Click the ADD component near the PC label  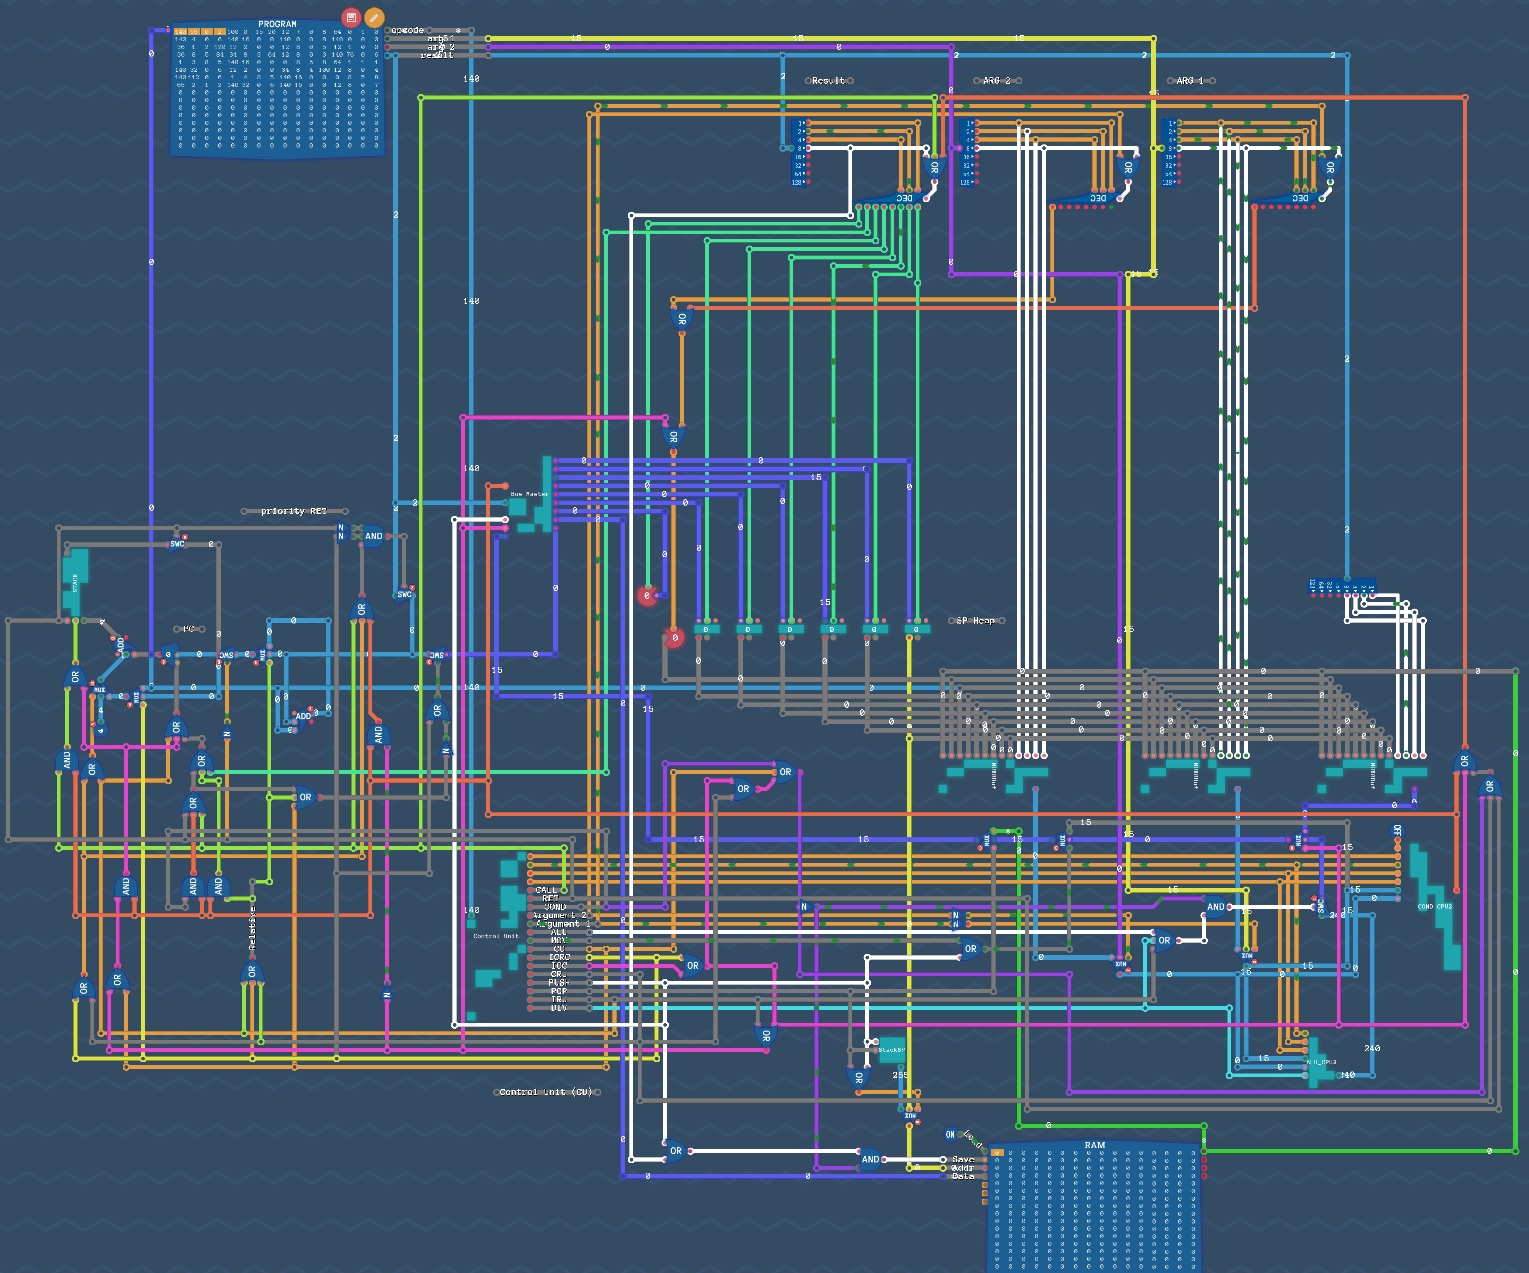point(120,645)
